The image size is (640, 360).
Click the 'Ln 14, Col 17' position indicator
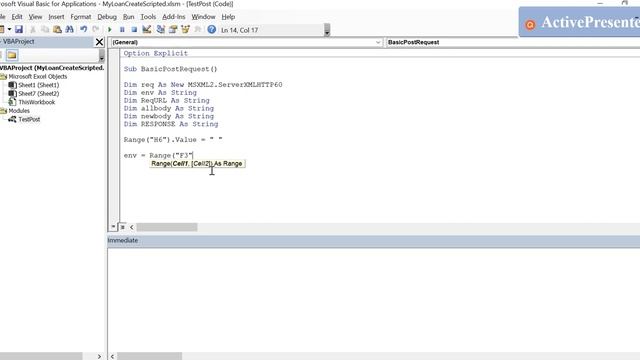pos(239,30)
